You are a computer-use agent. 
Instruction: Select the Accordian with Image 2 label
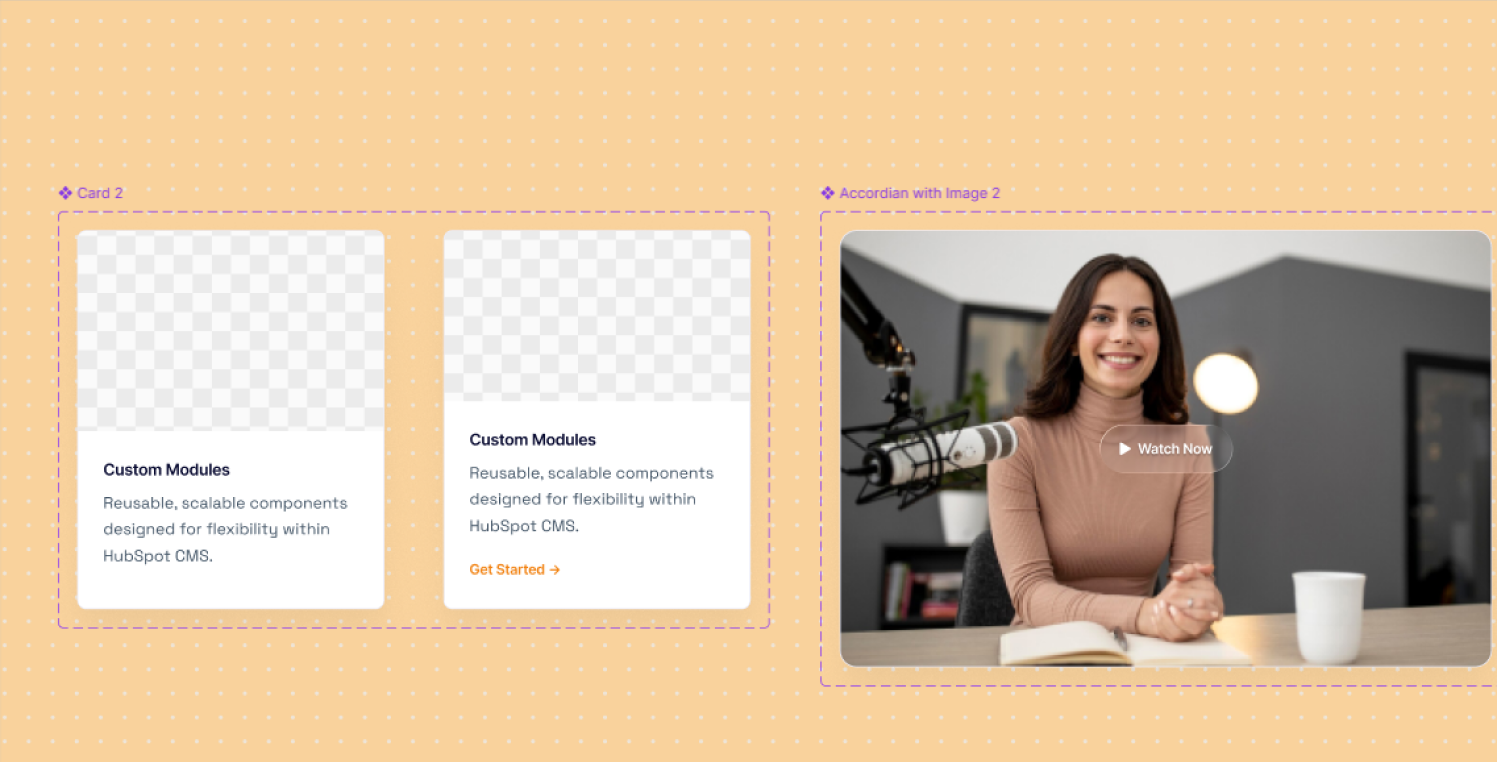[919, 193]
